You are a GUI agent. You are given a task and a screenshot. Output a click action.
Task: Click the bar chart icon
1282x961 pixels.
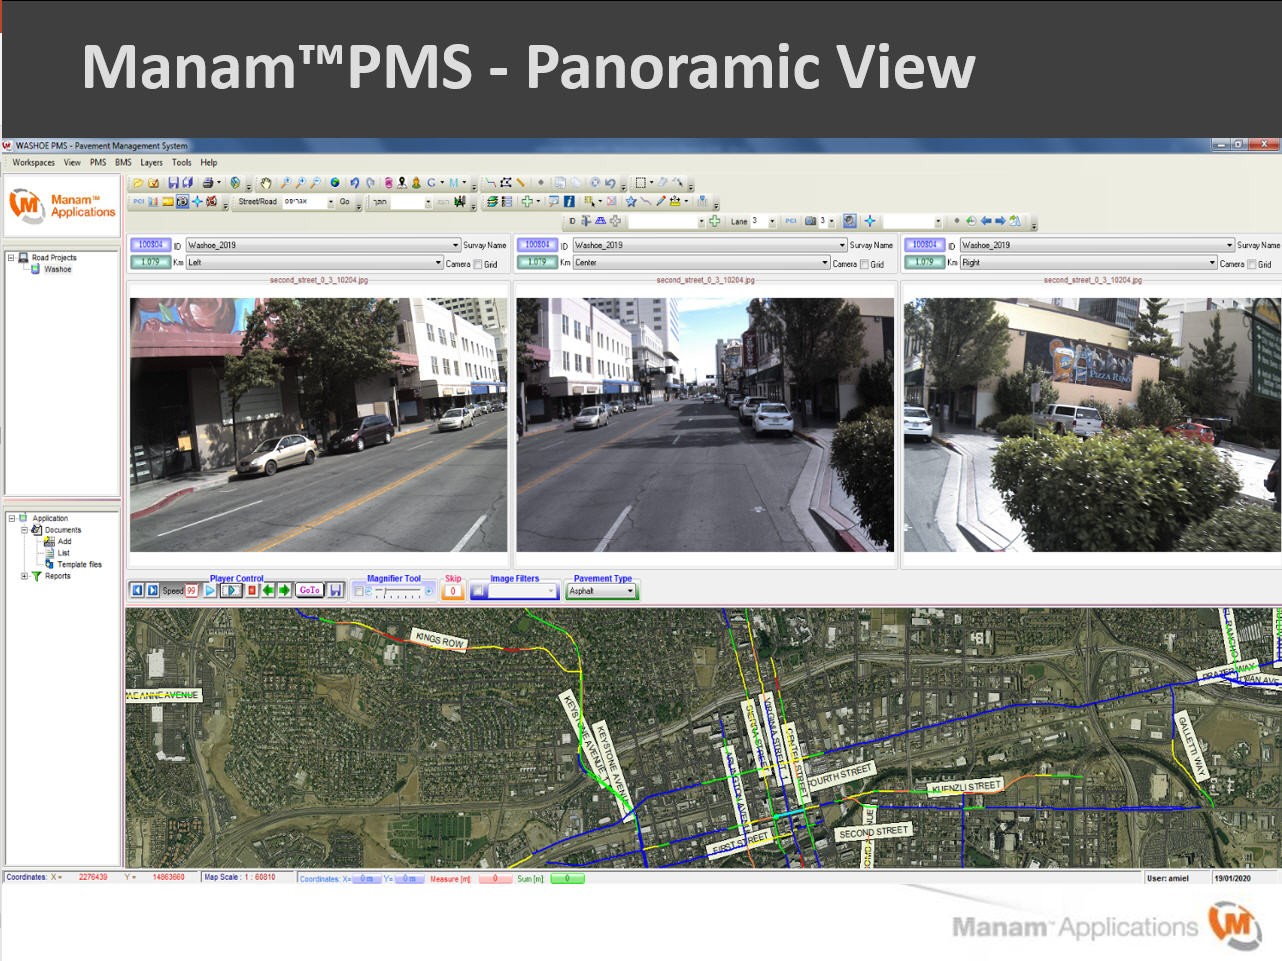click(153, 201)
